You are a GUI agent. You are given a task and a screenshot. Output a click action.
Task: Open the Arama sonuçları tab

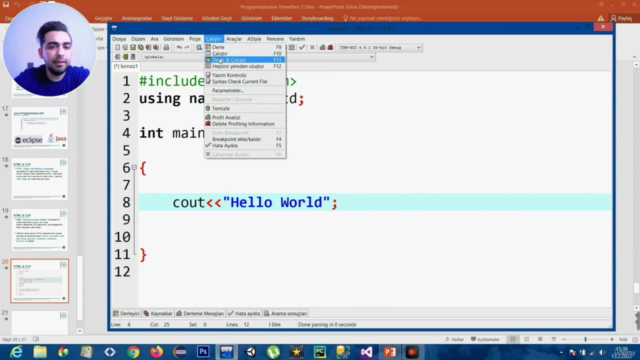tap(285, 313)
